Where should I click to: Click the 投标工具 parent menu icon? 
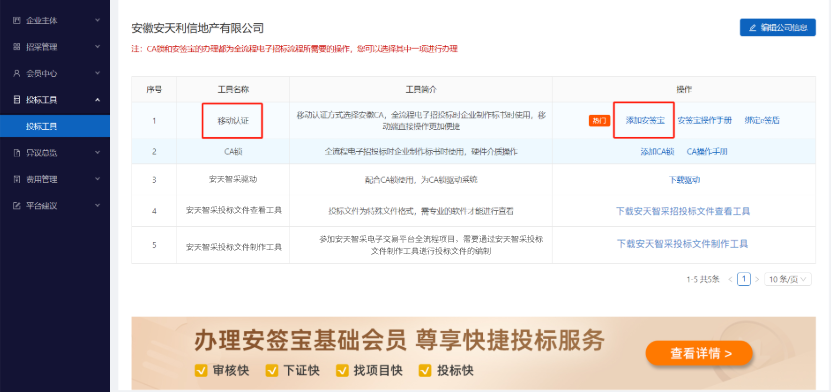pos(16,100)
